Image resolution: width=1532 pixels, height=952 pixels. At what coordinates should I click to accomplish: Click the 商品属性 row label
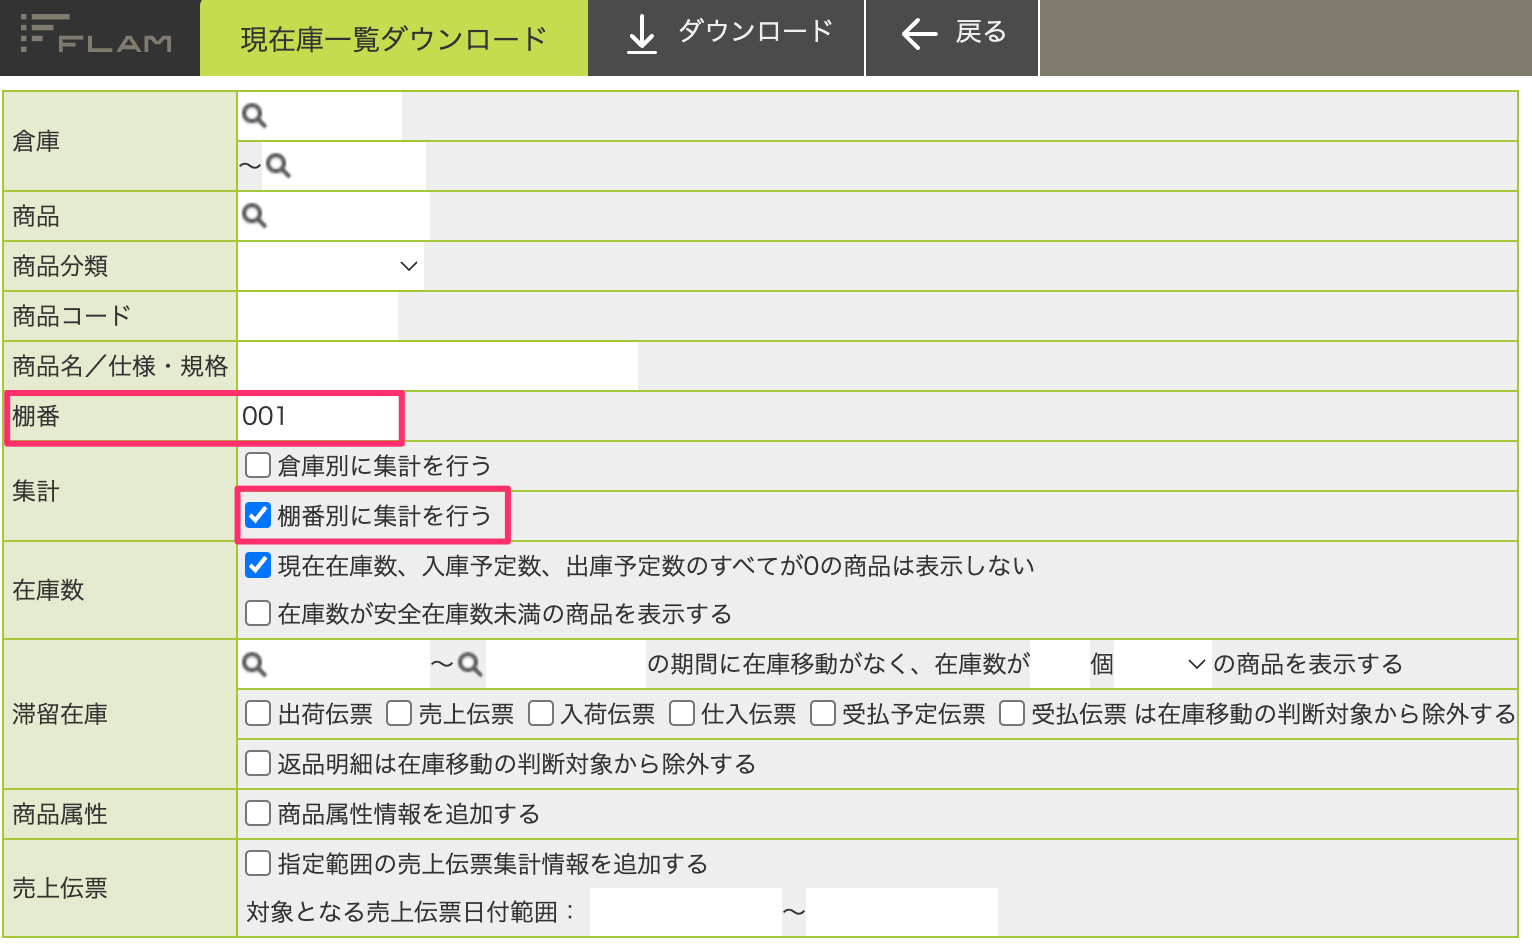point(60,814)
